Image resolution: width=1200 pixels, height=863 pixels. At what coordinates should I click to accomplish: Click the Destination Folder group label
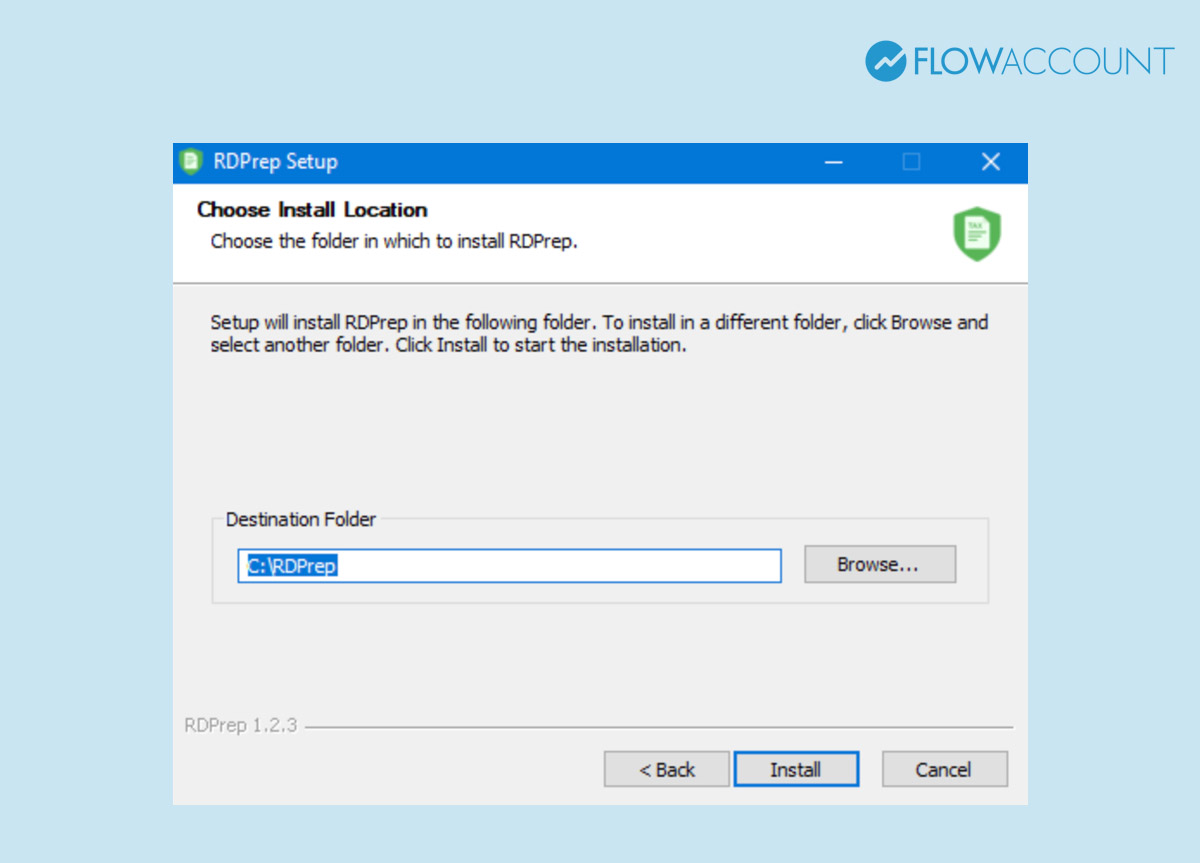pyautogui.click(x=300, y=520)
